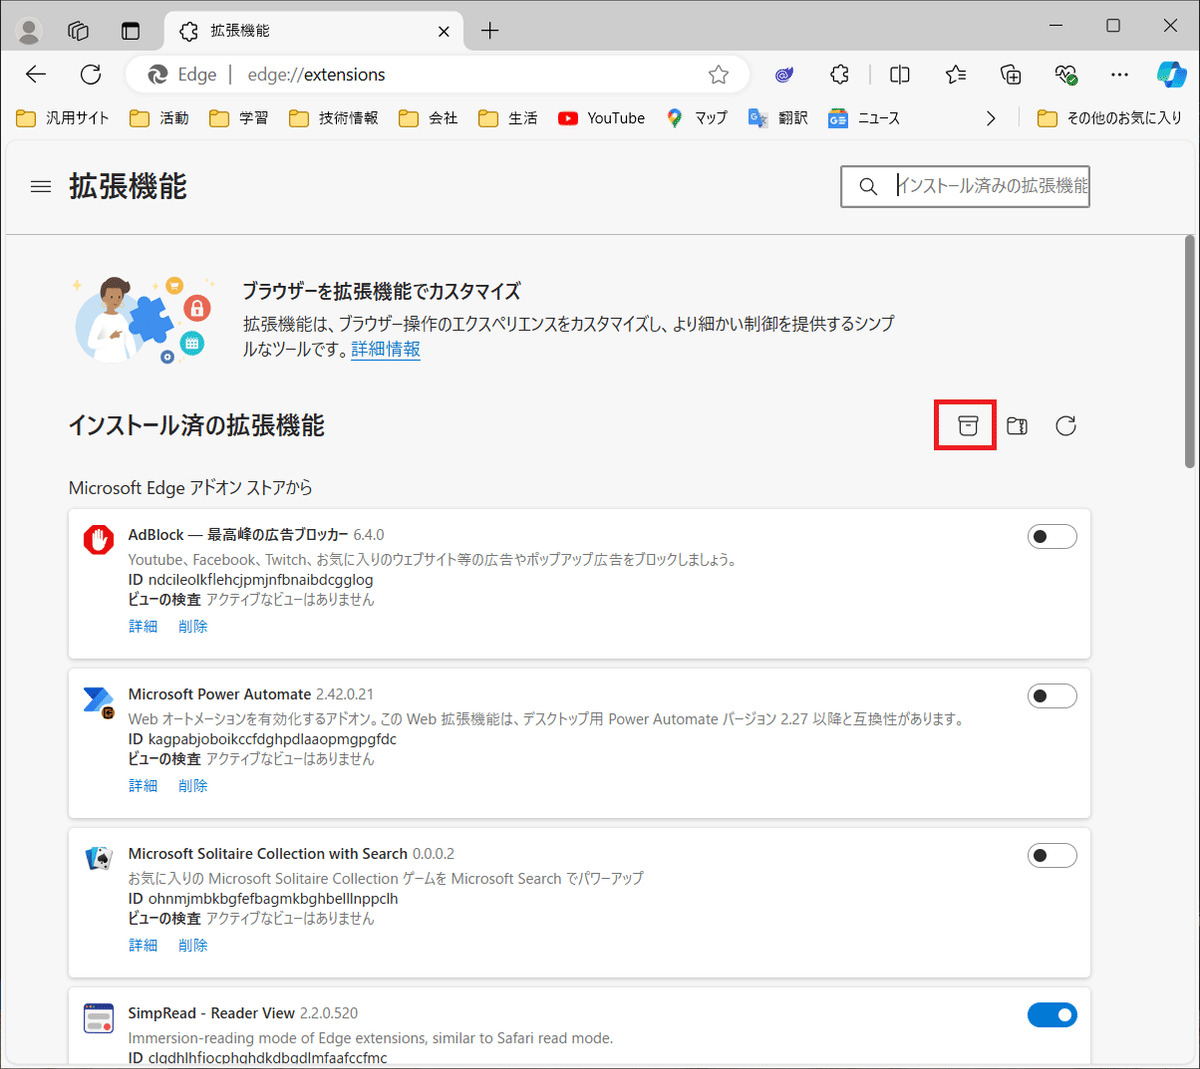Click Microsoft Solitaire Collection 削除 link
Image resolution: width=1200 pixels, height=1069 pixels.
193,945
